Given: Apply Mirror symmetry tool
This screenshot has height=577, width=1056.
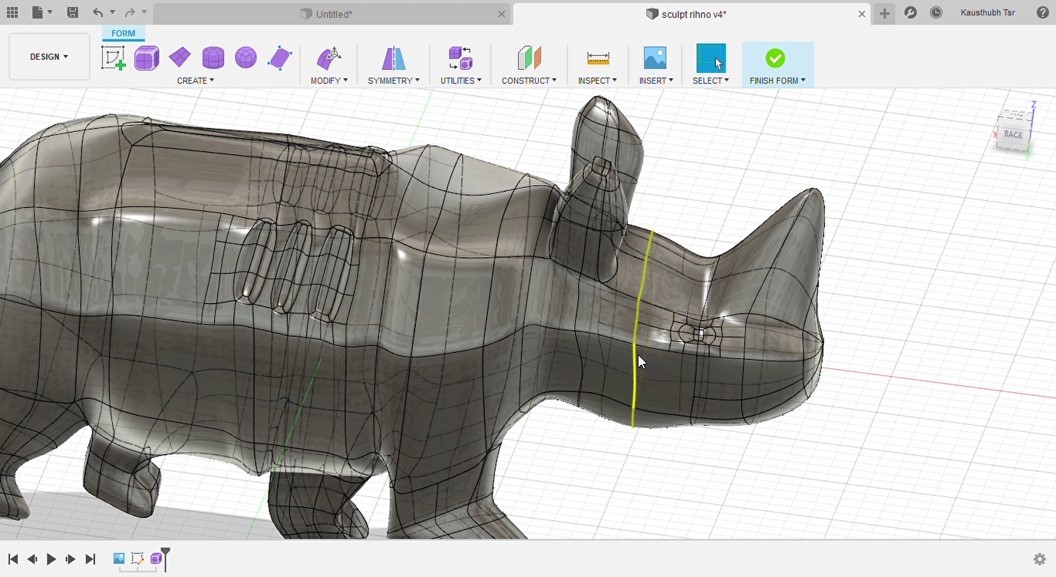Looking at the screenshot, I should [x=393, y=58].
